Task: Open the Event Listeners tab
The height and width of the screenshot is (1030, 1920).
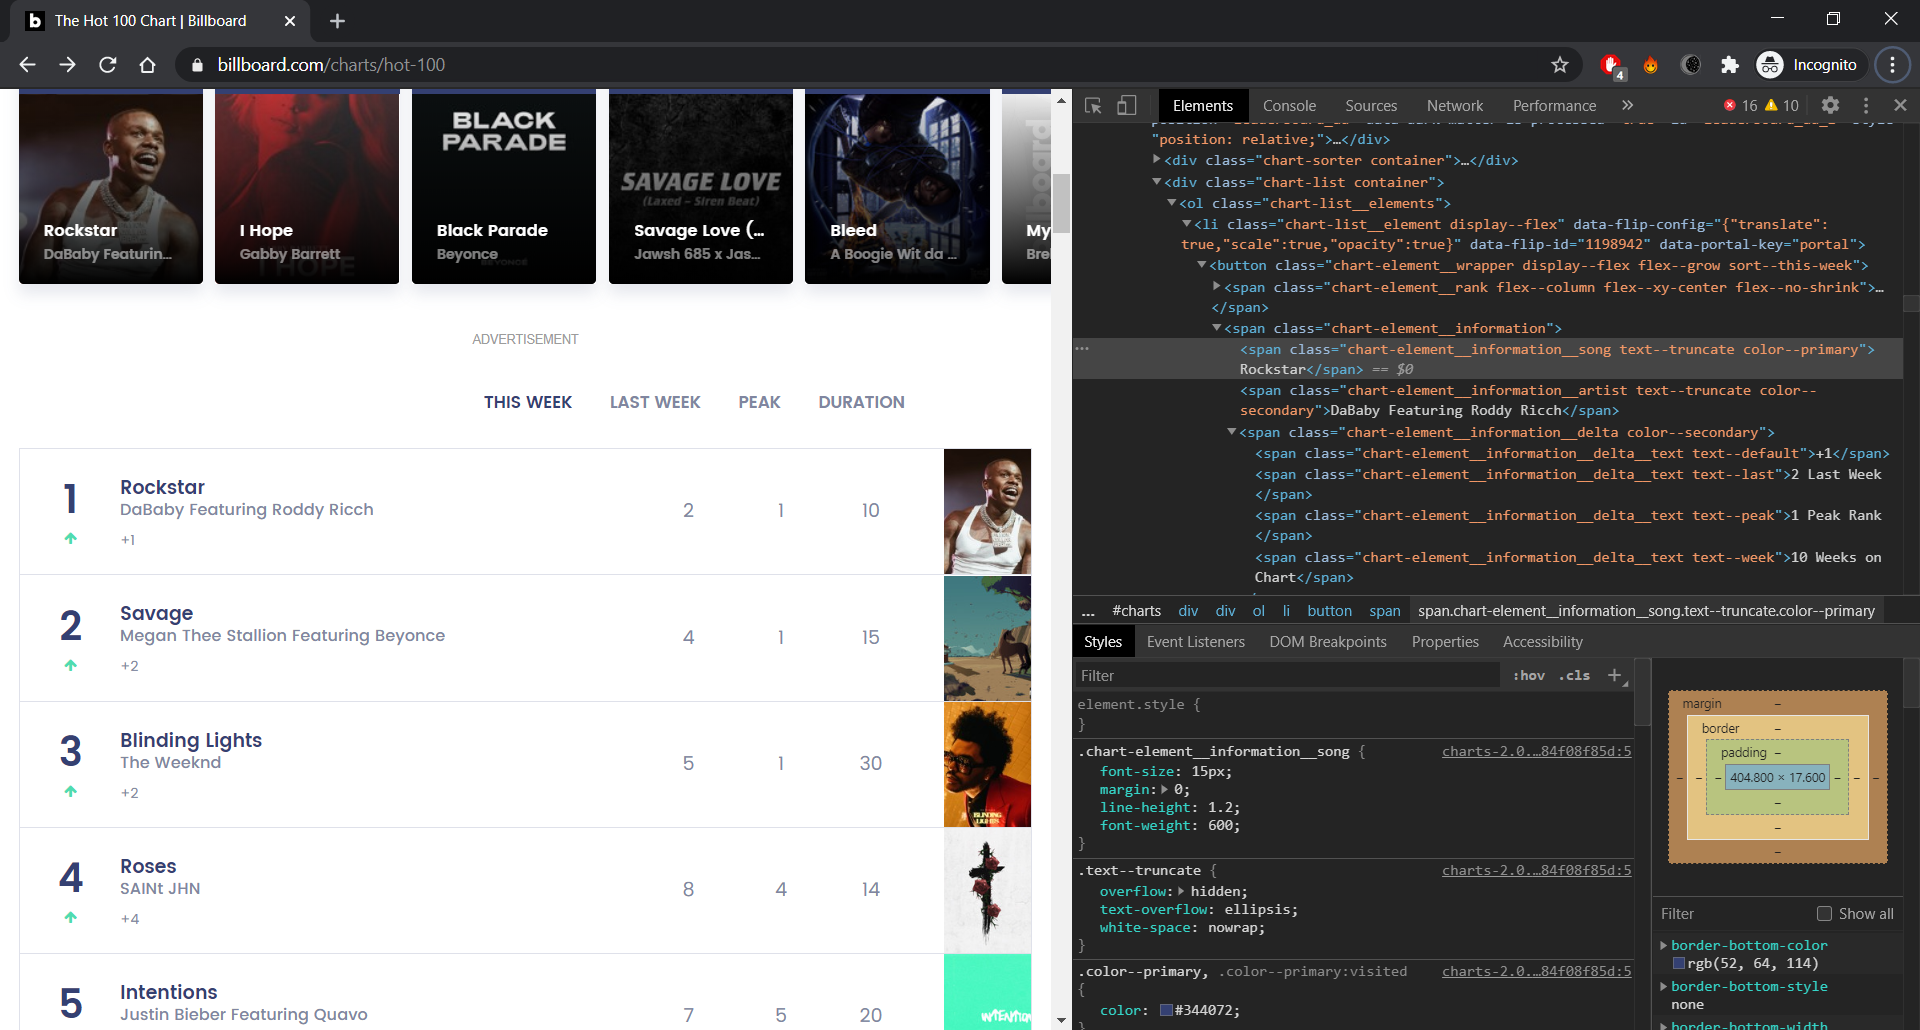Action: pyautogui.click(x=1196, y=641)
